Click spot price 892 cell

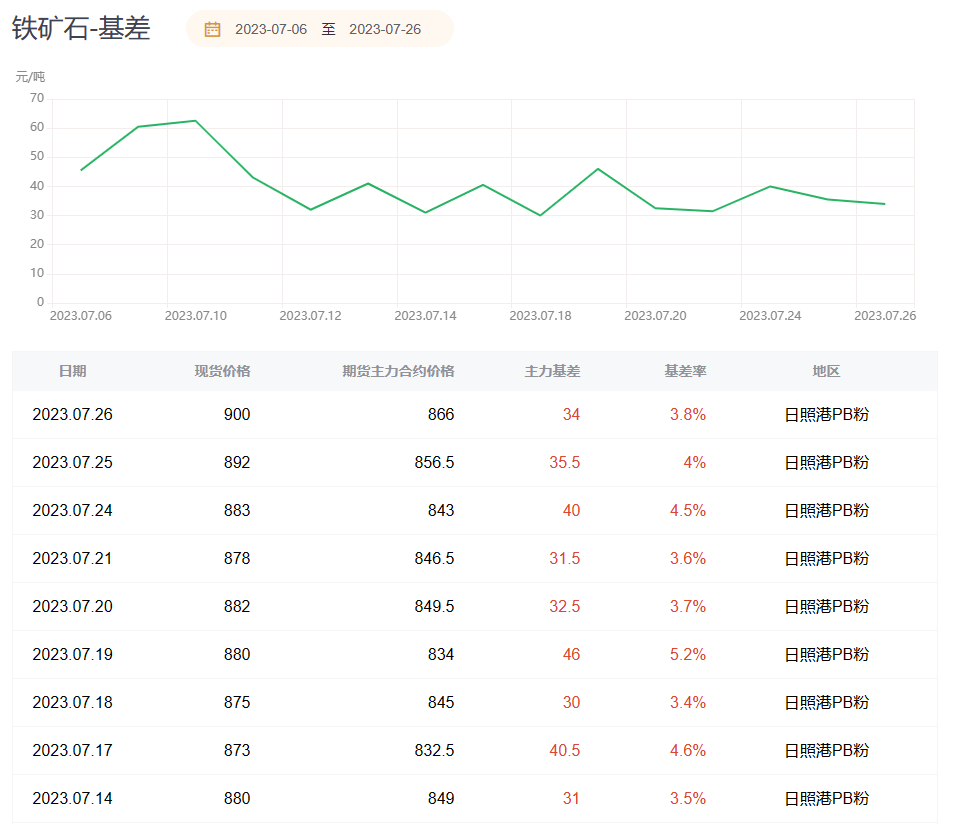[237, 462]
